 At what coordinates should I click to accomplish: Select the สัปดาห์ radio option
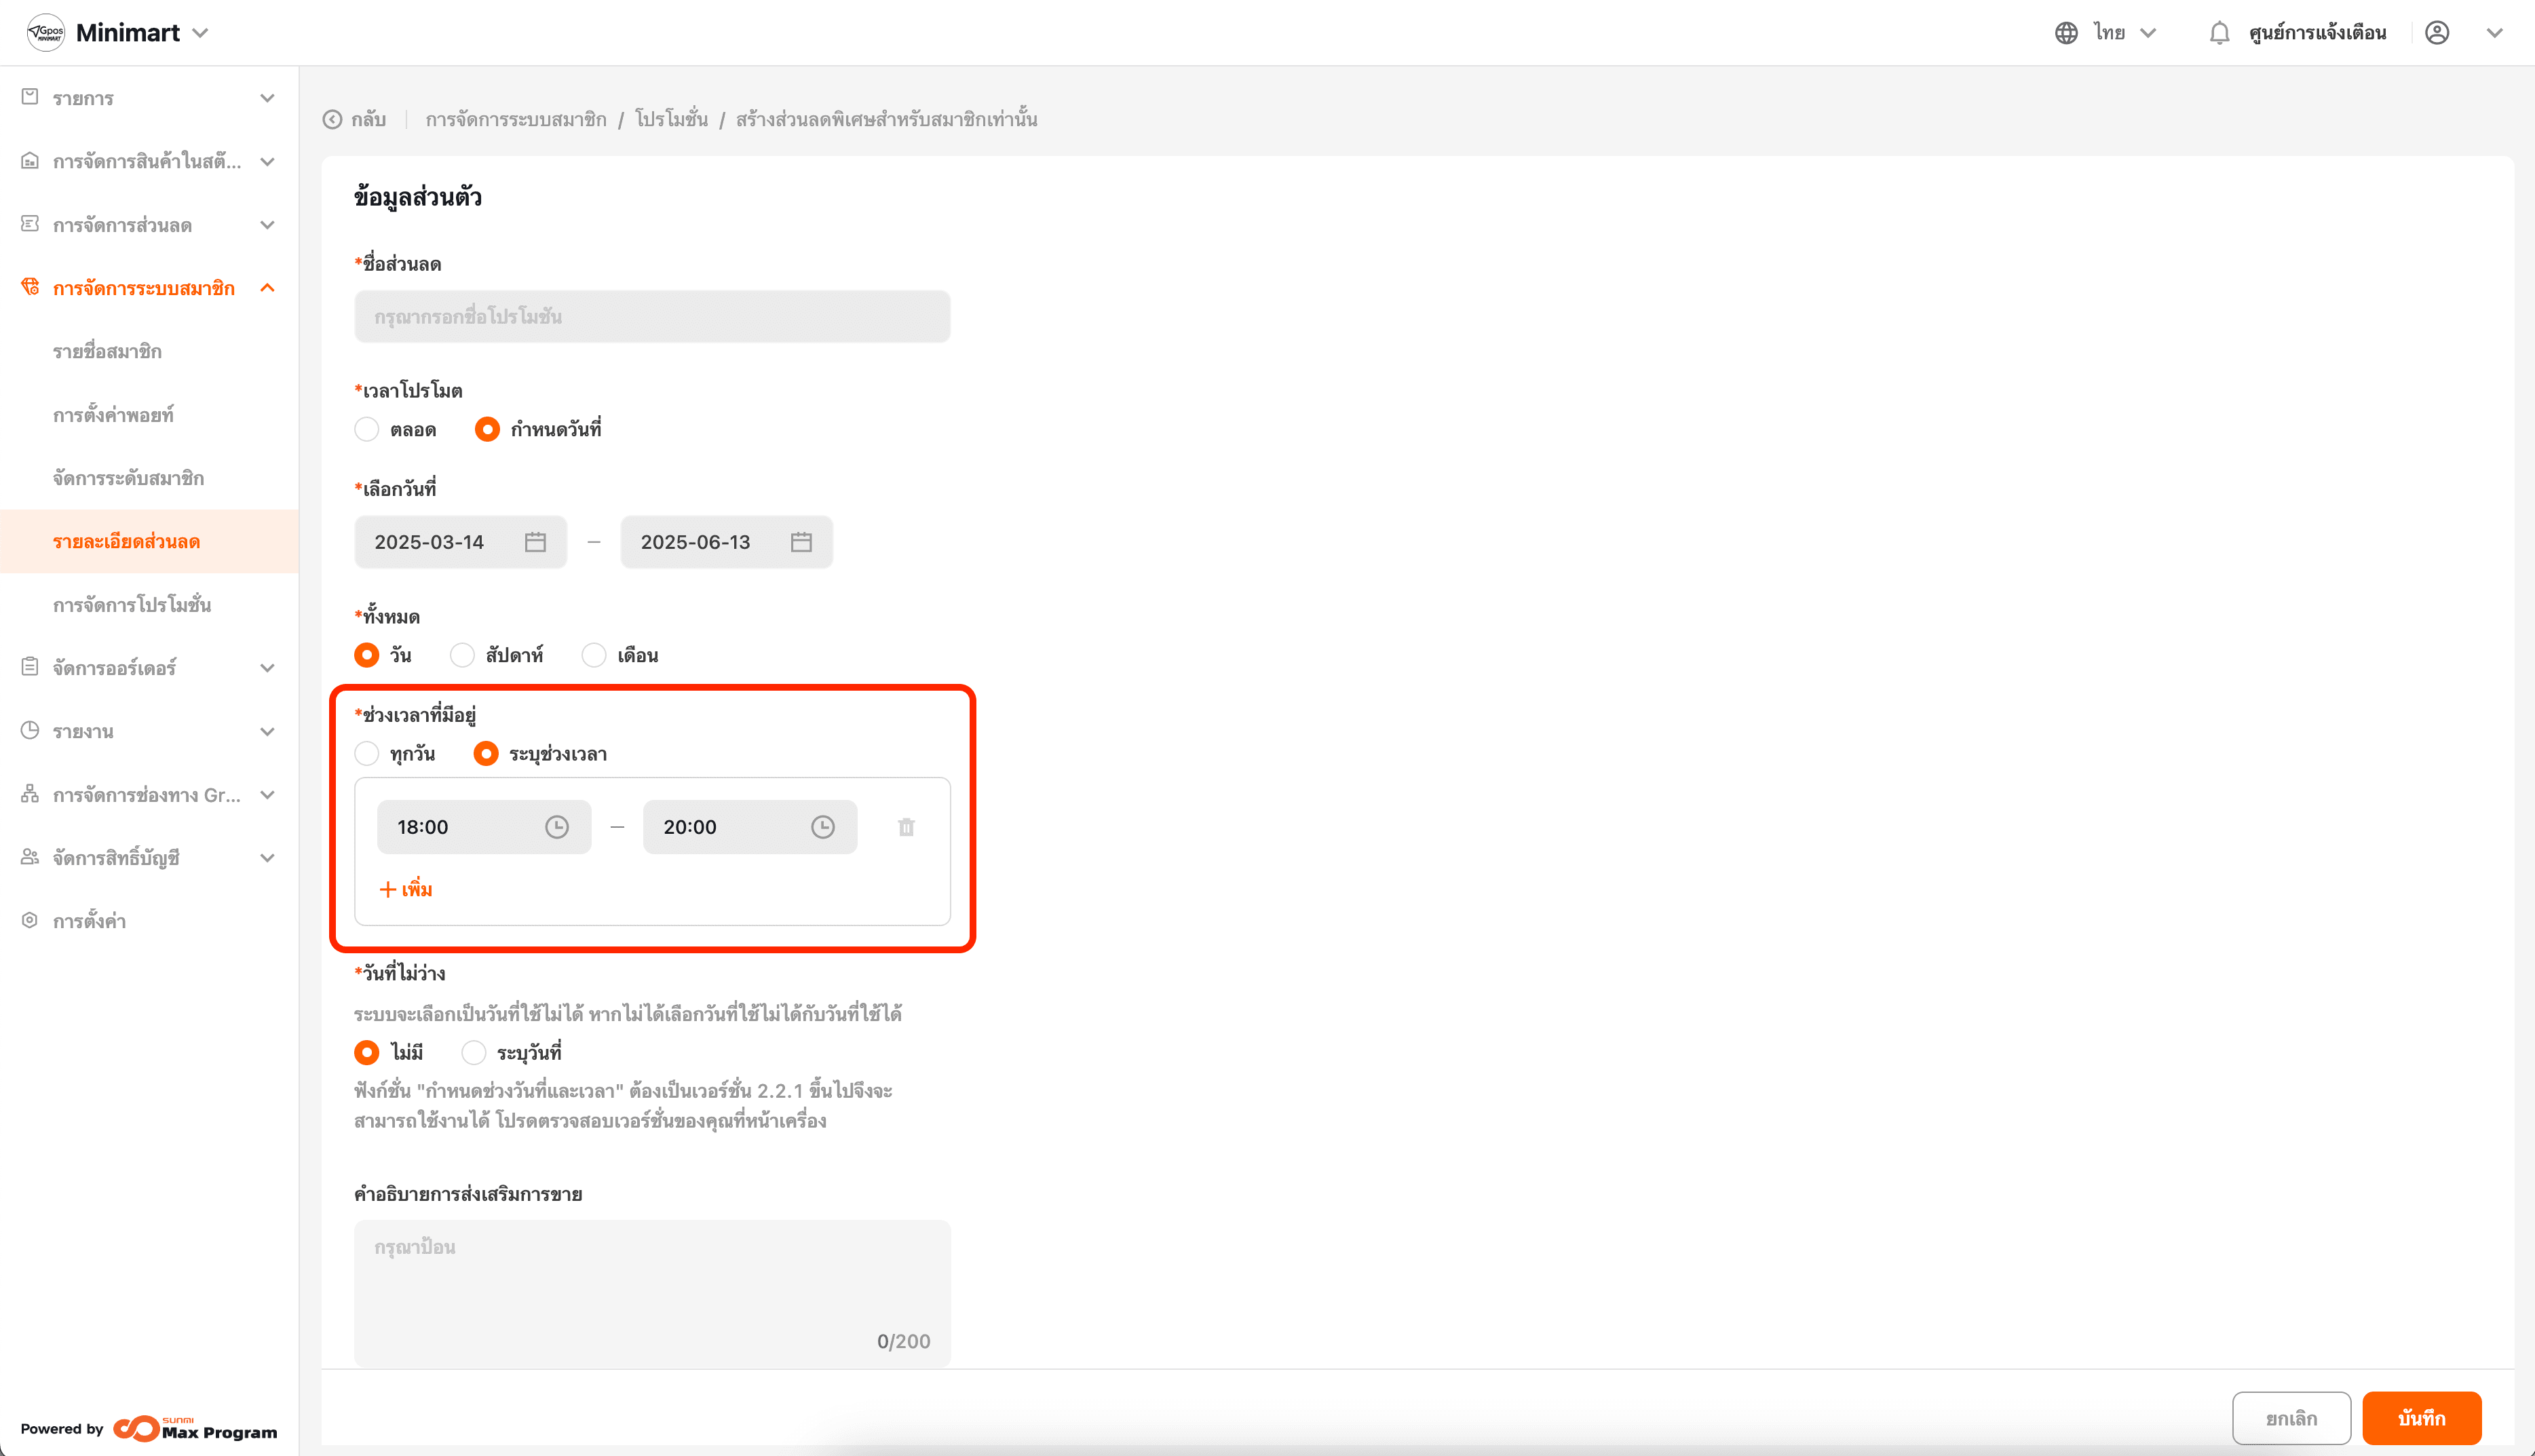462,655
